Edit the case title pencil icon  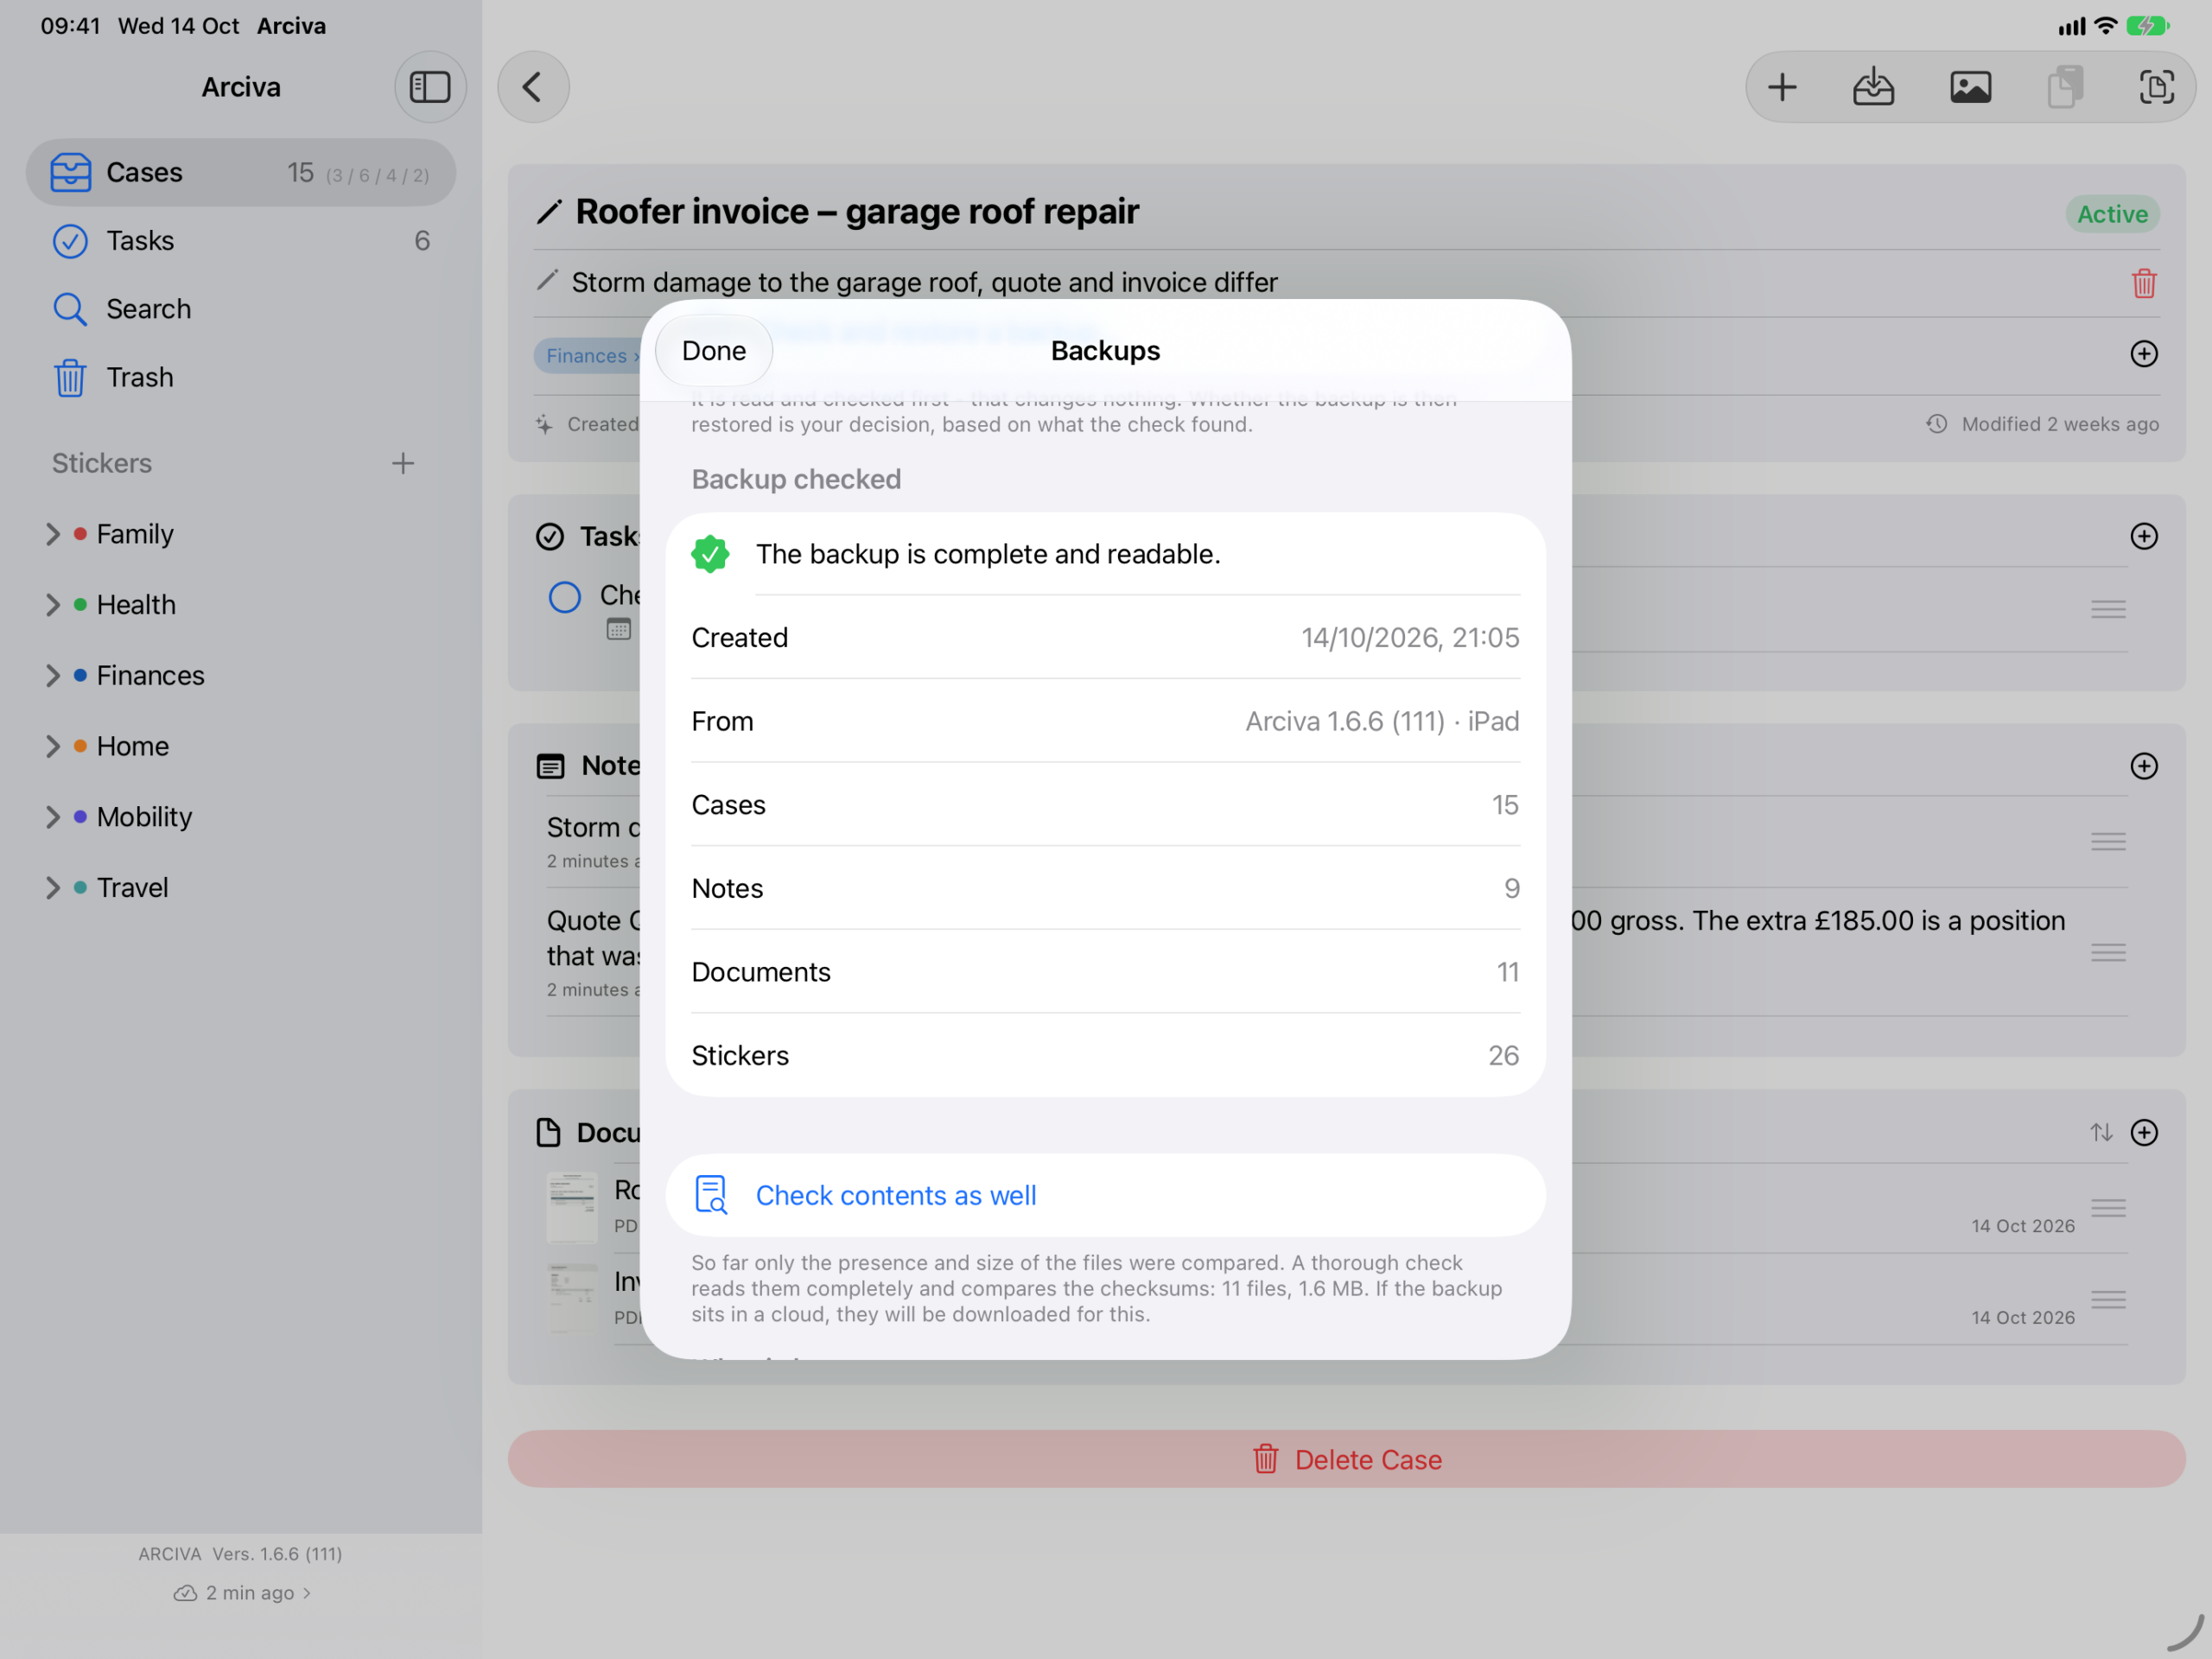(548, 212)
